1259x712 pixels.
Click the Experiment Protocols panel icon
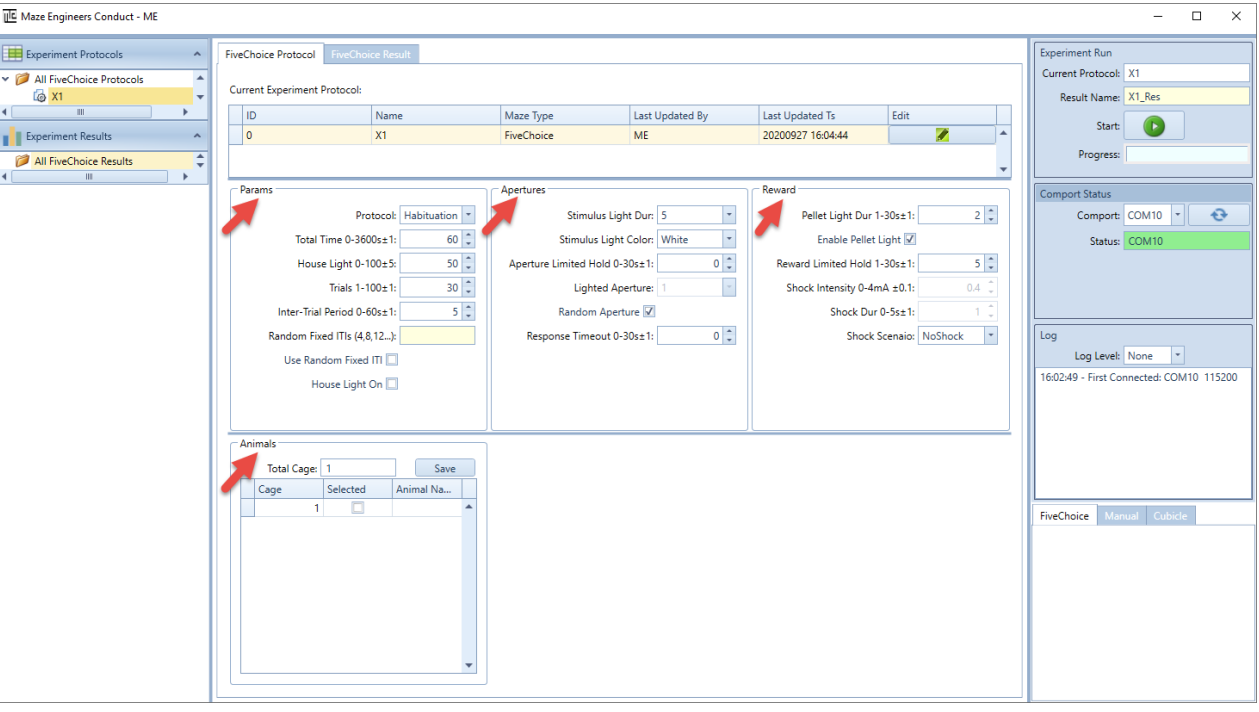pyautogui.click(x=13, y=54)
